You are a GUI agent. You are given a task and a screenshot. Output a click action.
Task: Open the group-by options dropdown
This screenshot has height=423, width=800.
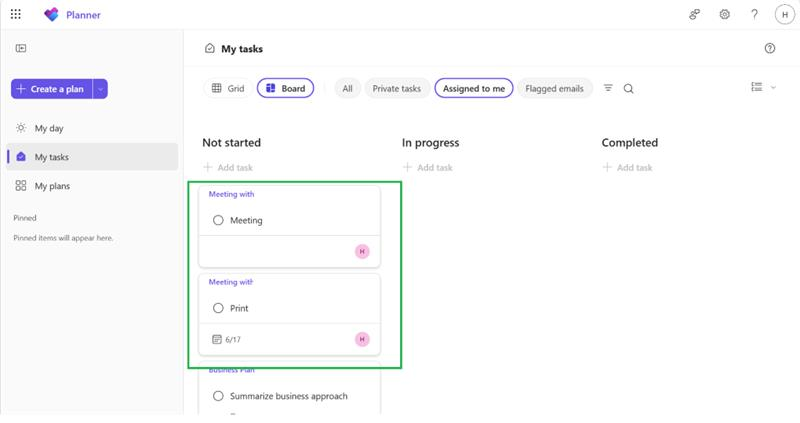[x=763, y=87]
